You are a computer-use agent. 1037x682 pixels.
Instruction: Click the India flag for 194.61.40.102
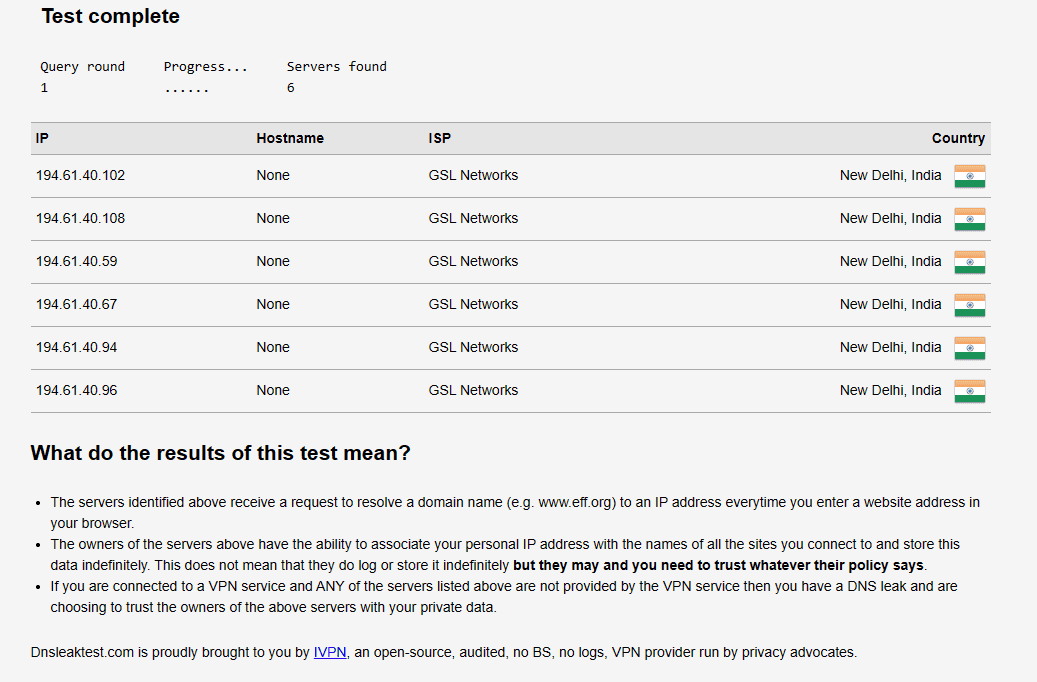969,176
